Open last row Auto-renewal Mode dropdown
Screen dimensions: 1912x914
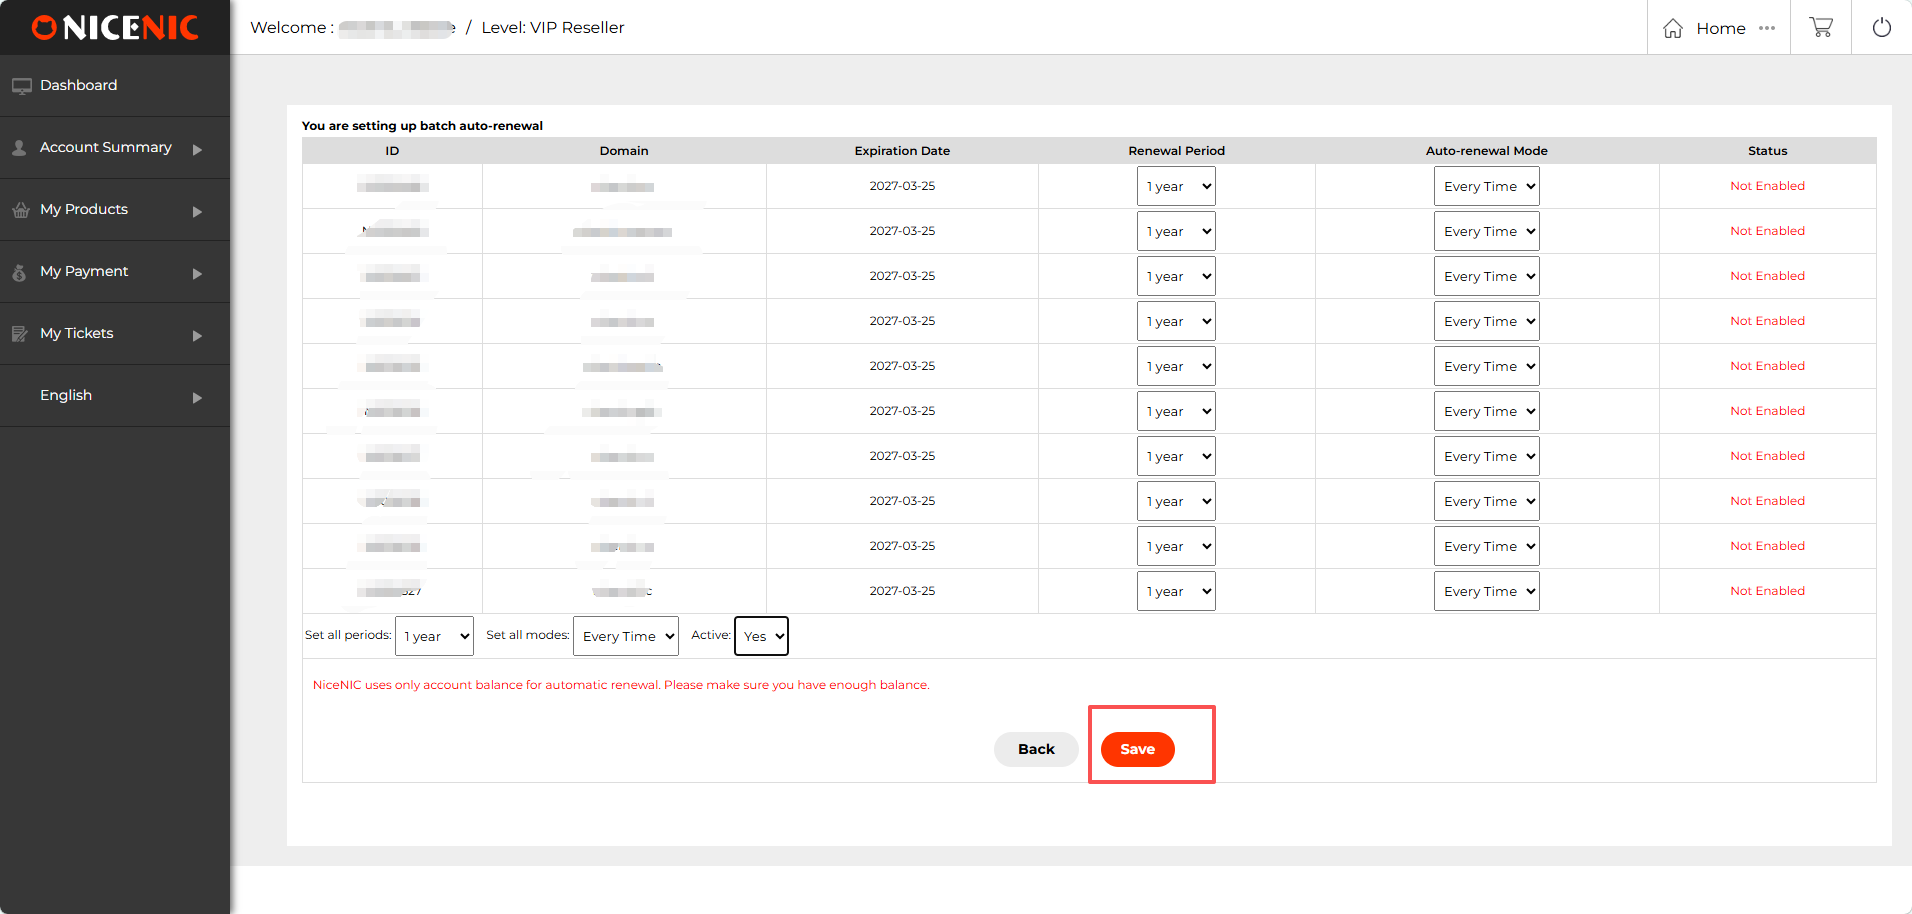pos(1486,591)
